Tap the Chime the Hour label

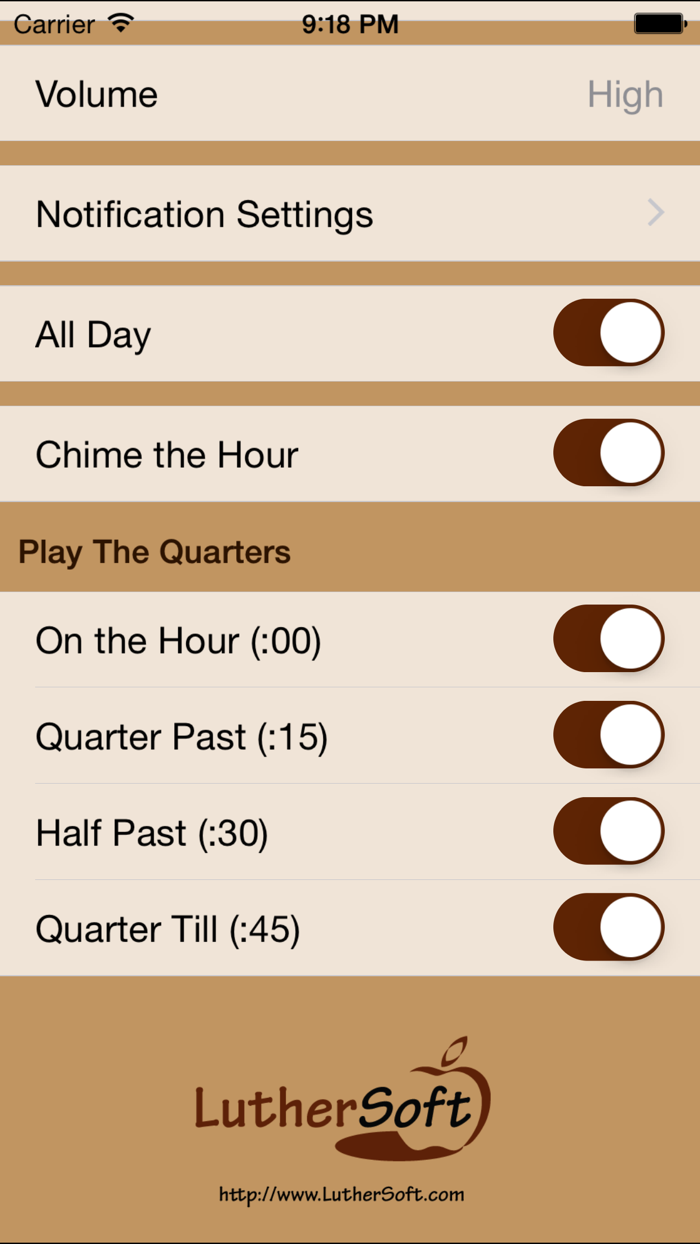point(167,455)
